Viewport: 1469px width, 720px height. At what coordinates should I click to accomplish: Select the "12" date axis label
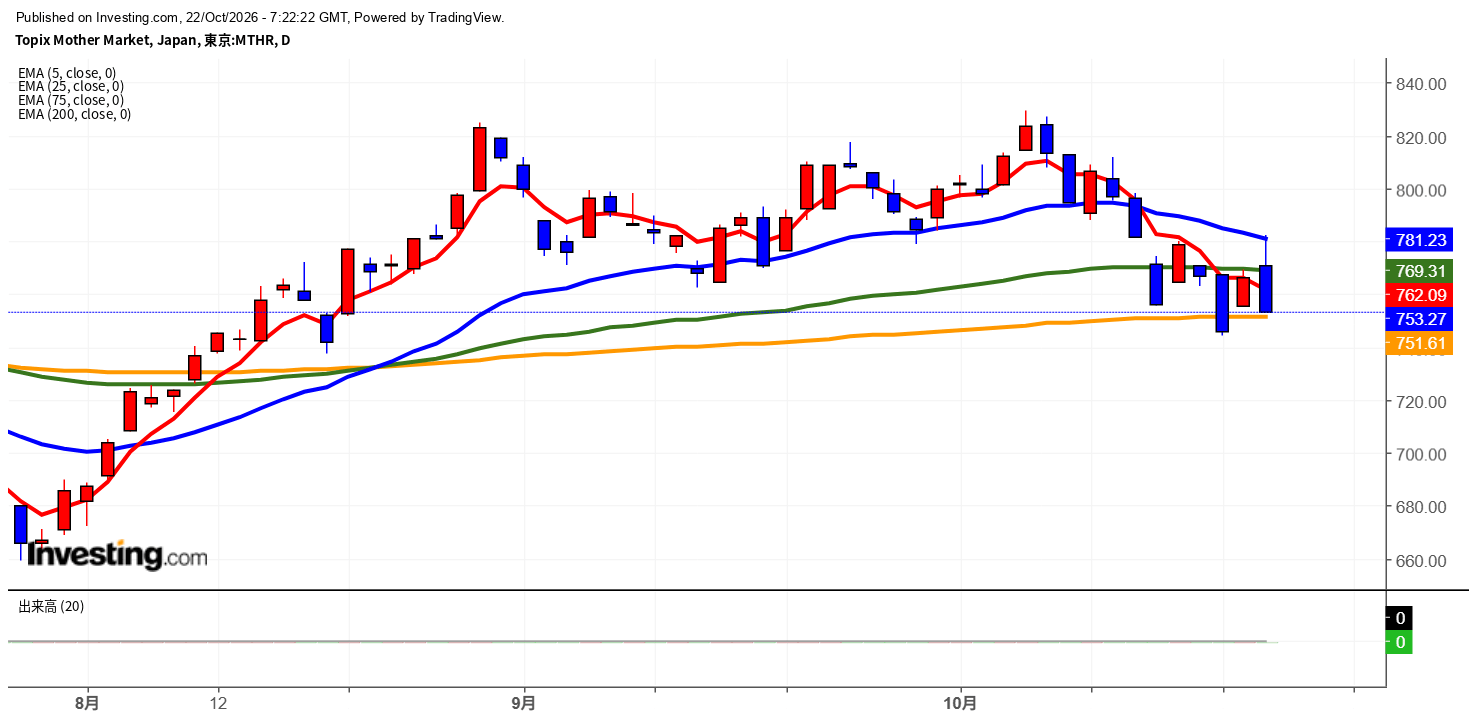[x=218, y=703]
